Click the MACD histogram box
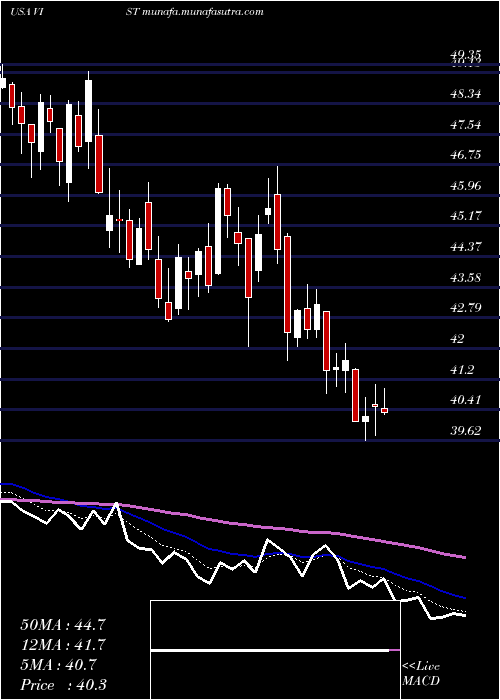 pos(275,650)
